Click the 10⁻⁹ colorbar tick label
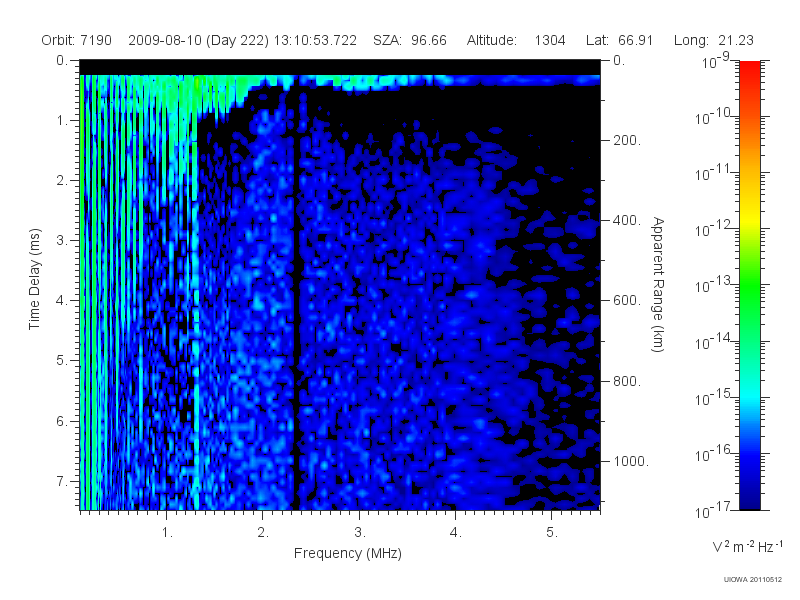800x600 pixels. click(x=716, y=60)
